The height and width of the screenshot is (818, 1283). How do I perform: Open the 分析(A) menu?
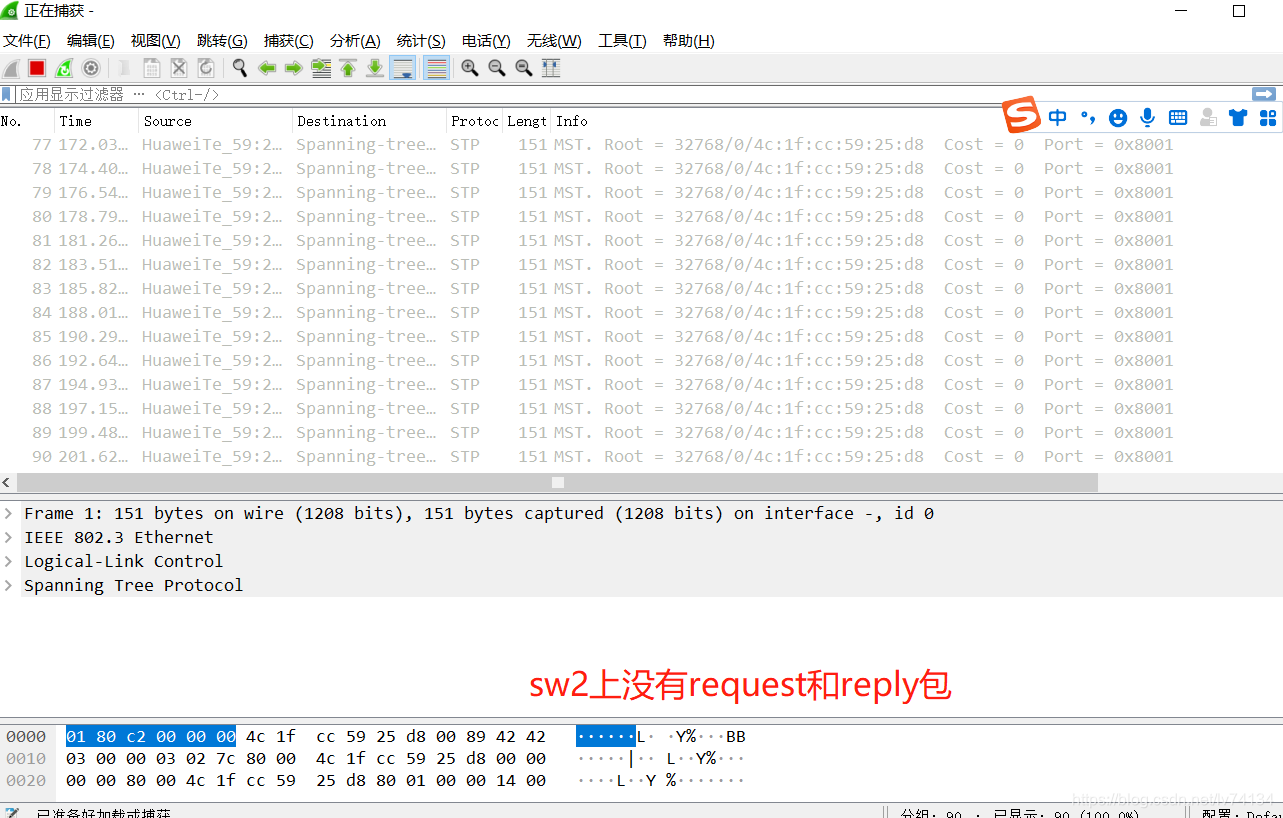(355, 41)
